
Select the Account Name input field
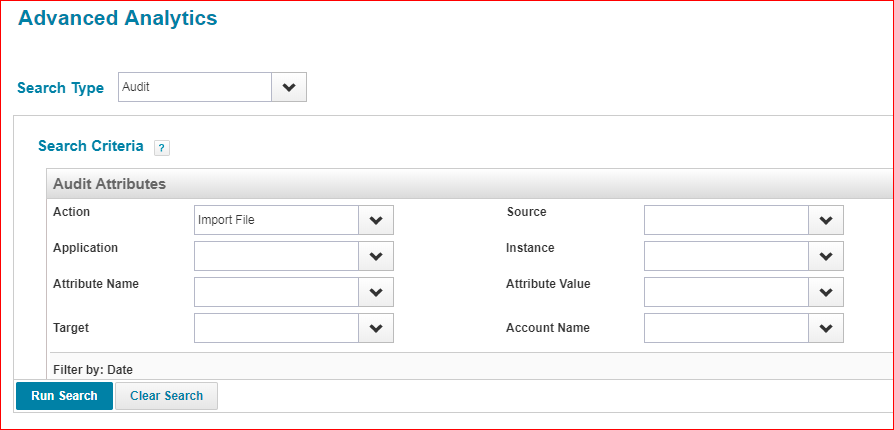726,328
